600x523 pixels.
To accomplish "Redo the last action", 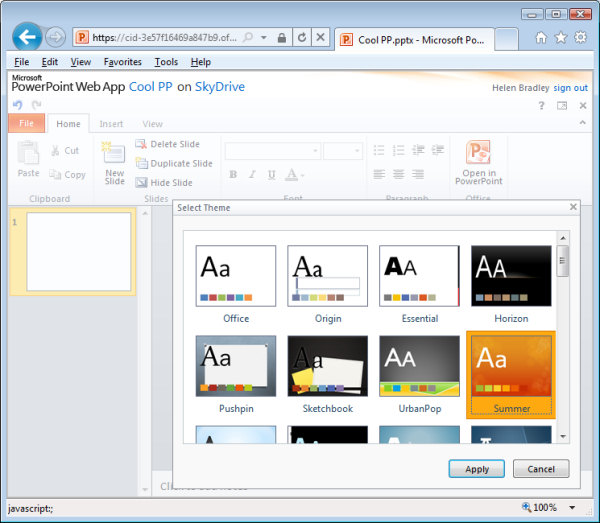I will coord(36,104).
